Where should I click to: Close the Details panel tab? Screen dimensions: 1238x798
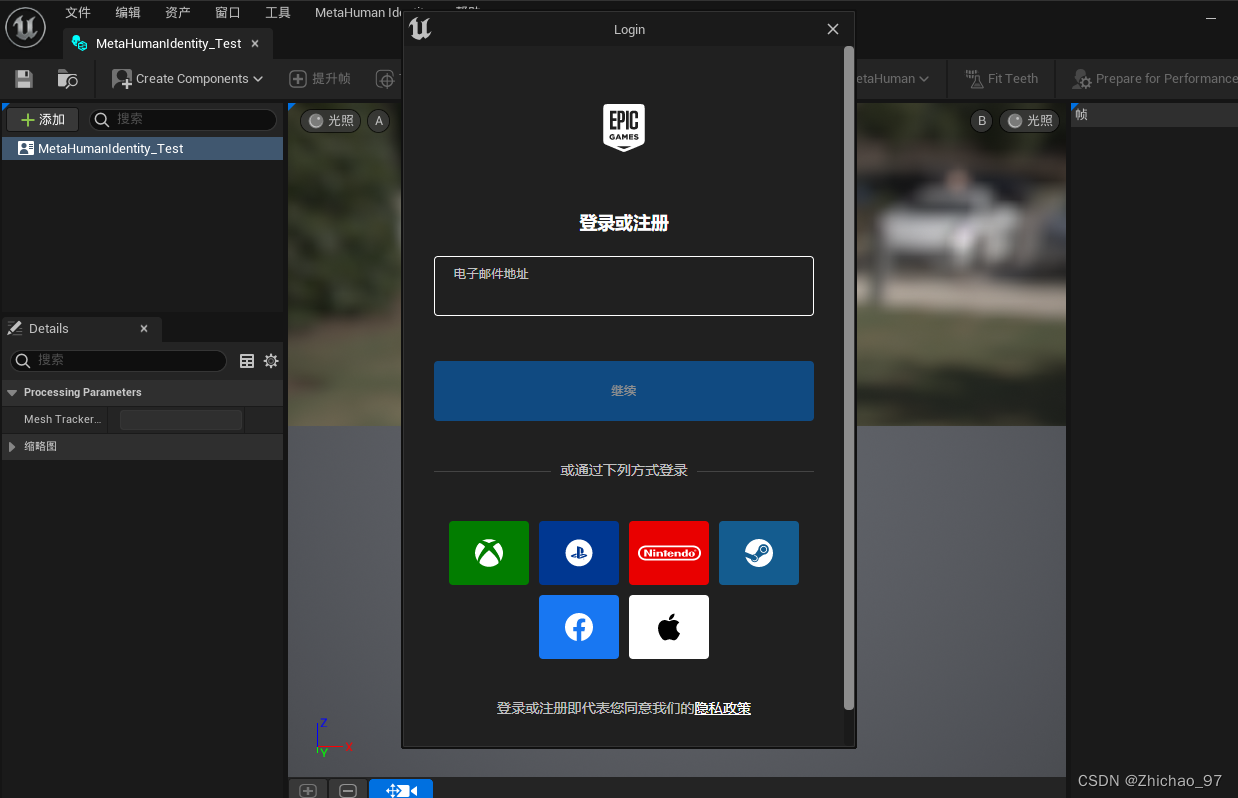click(x=144, y=328)
